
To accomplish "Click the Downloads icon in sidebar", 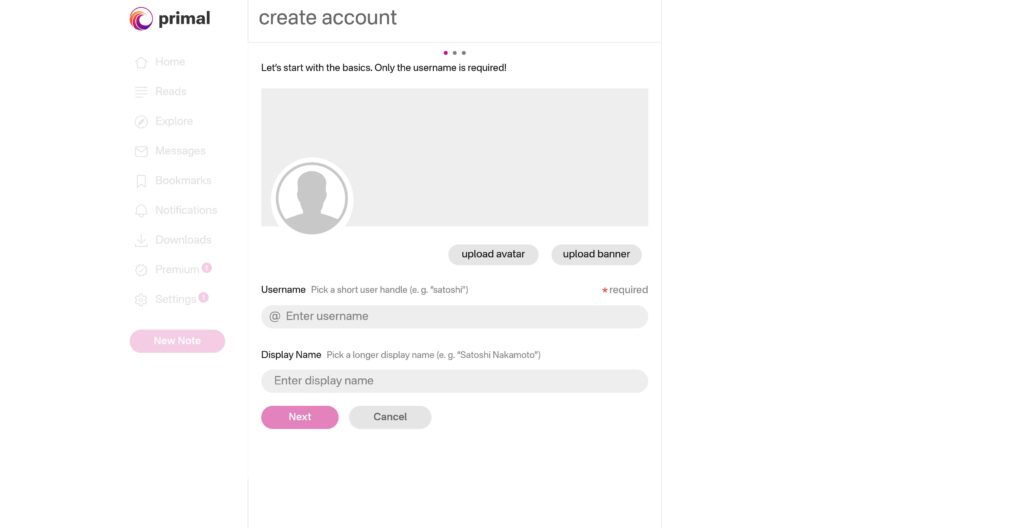I will coord(141,241).
